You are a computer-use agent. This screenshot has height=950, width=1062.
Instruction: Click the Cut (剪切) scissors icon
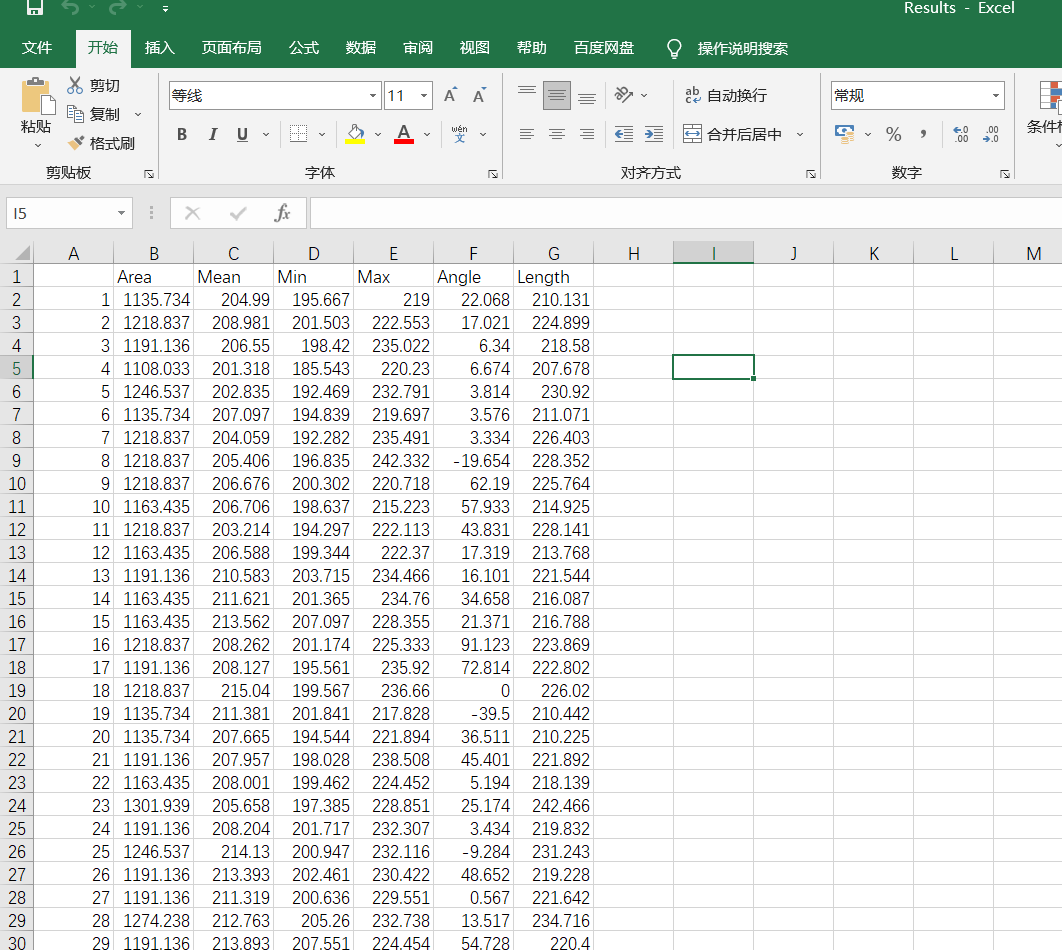click(x=75, y=85)
